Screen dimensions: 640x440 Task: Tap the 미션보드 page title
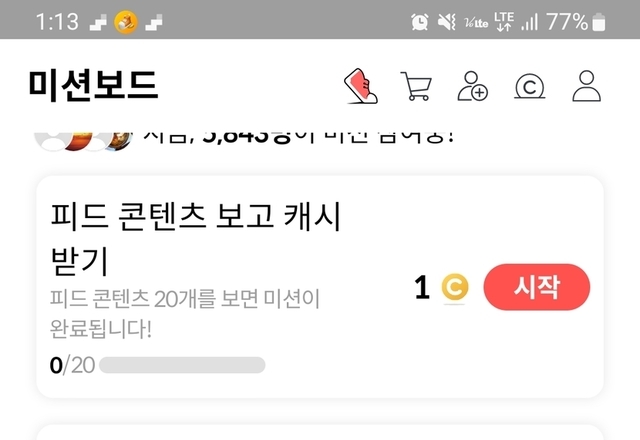(93, 85)
